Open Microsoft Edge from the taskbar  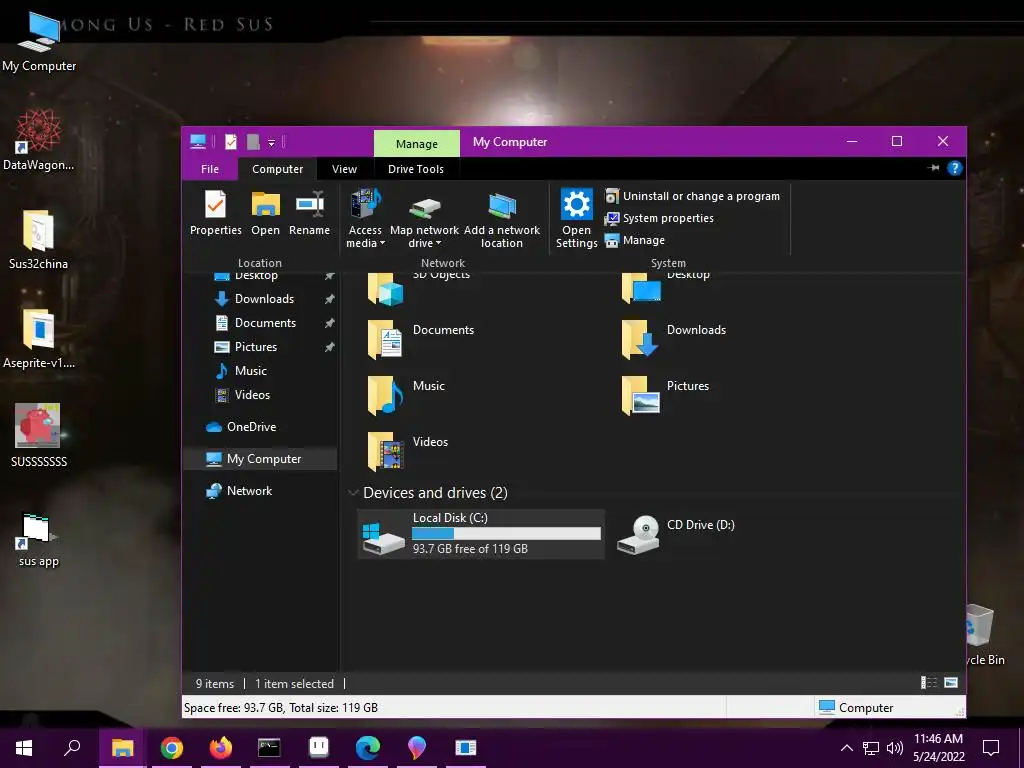click(x=368, y=747)
